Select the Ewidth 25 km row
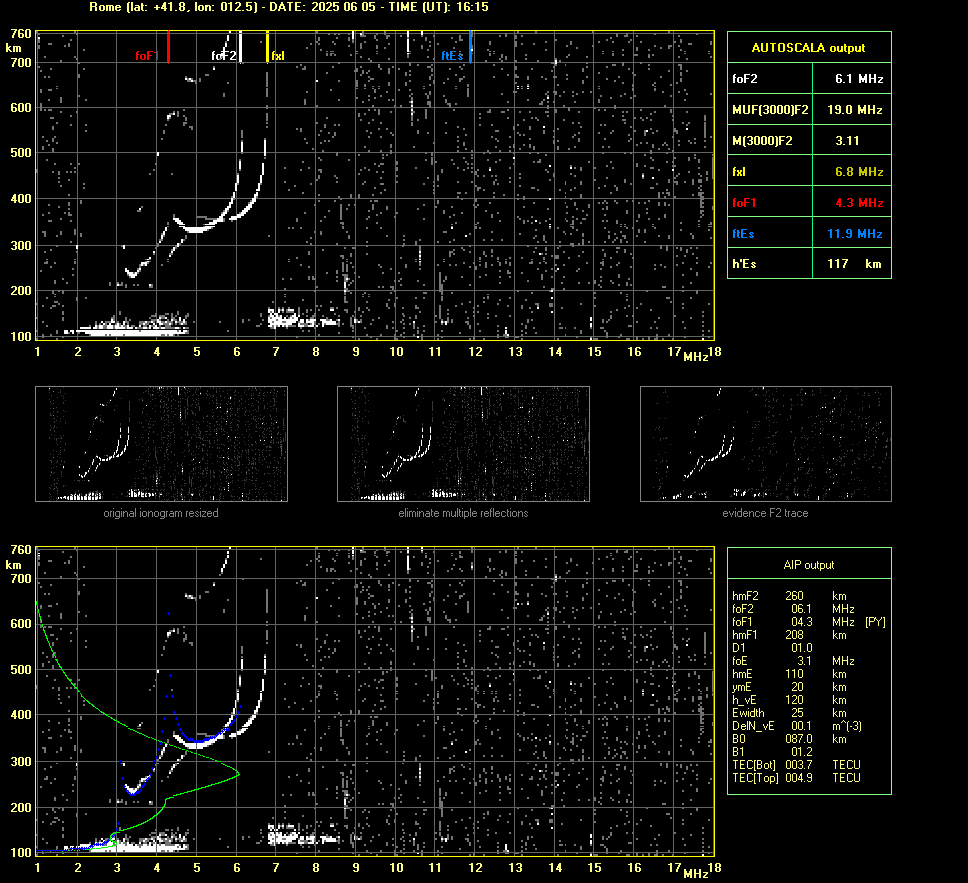This screenshot has width=968, height=883. pyautogui.click(x=789, y=713)
